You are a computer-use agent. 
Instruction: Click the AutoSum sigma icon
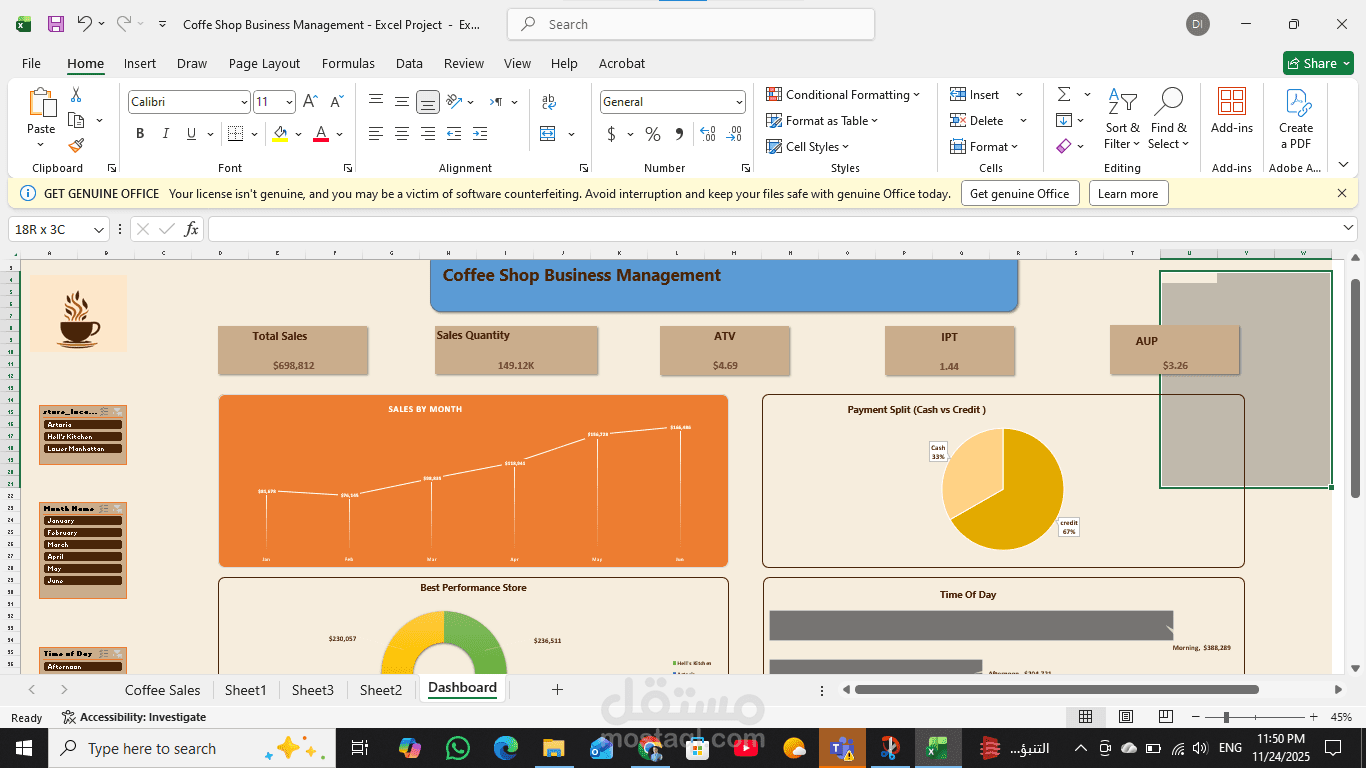1064,94
